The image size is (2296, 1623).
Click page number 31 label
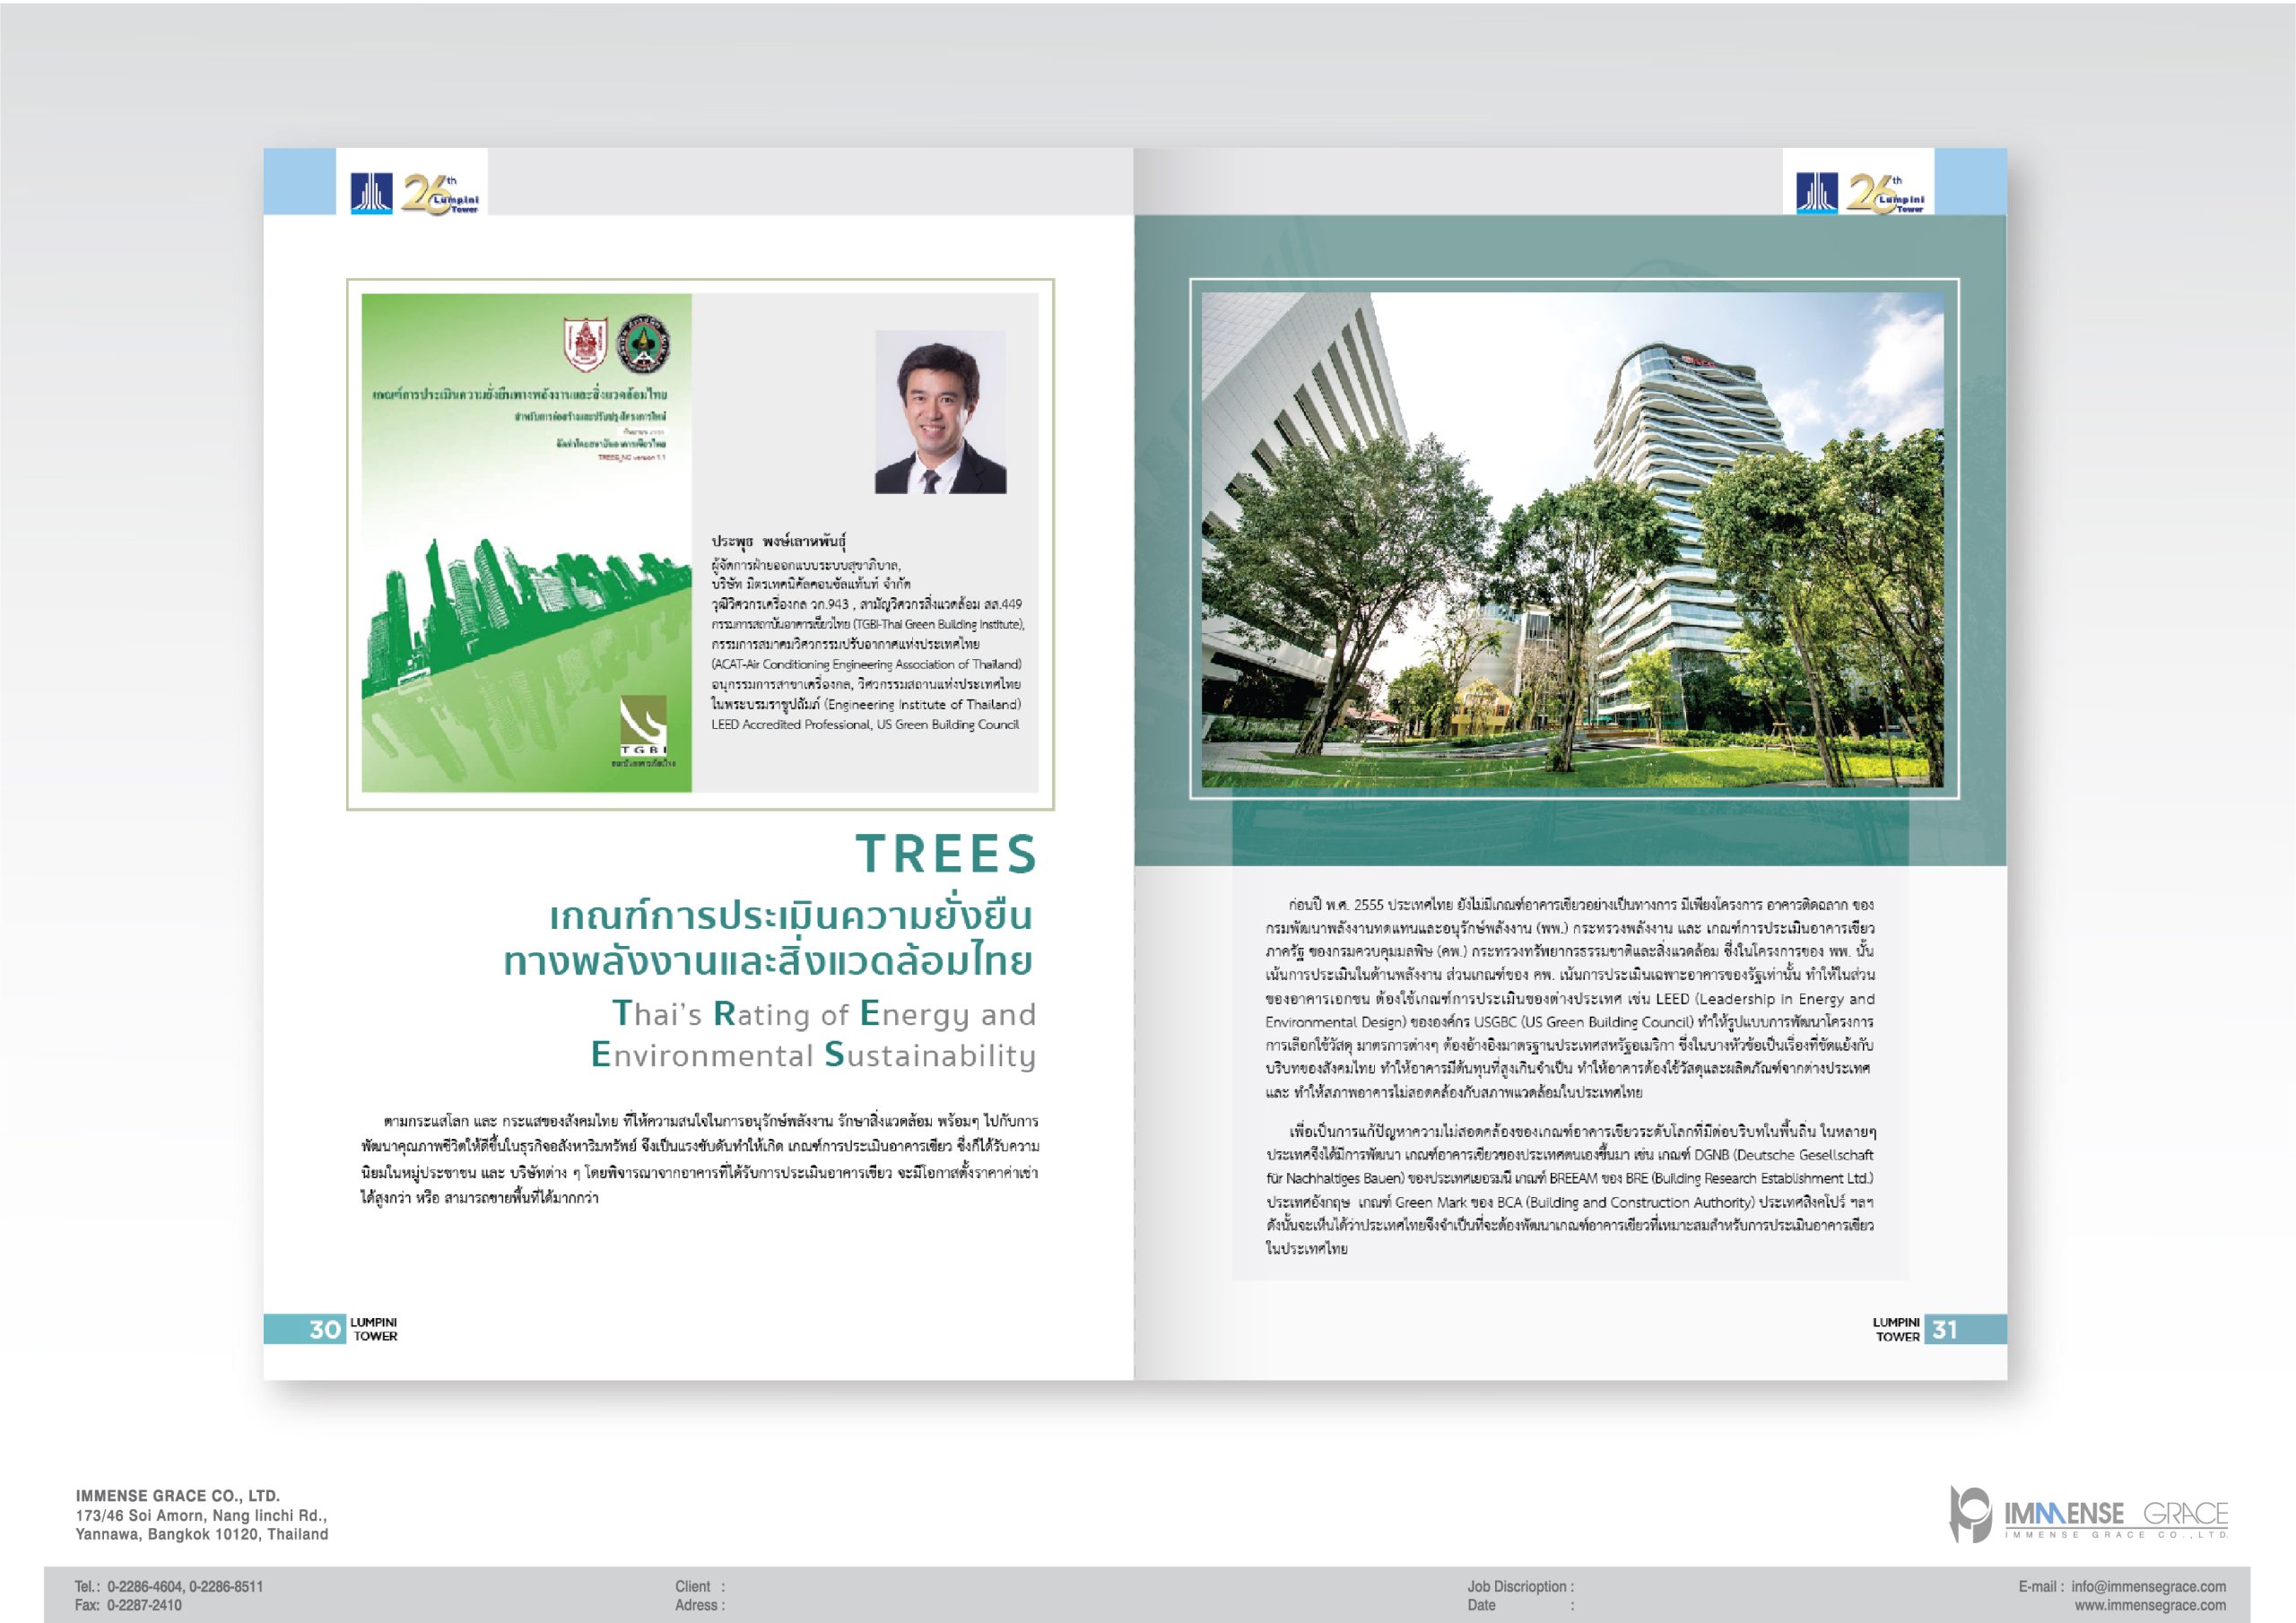pos(1944,1329)
